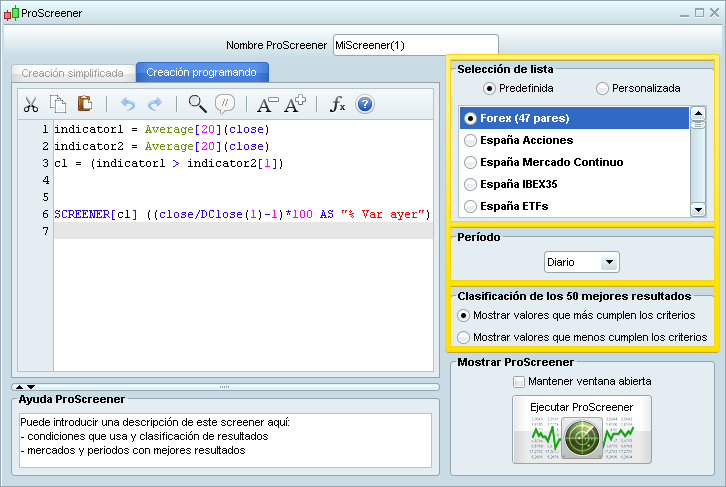Redo the last code edit
Screen dimensions: 726x487
(155, 104)
